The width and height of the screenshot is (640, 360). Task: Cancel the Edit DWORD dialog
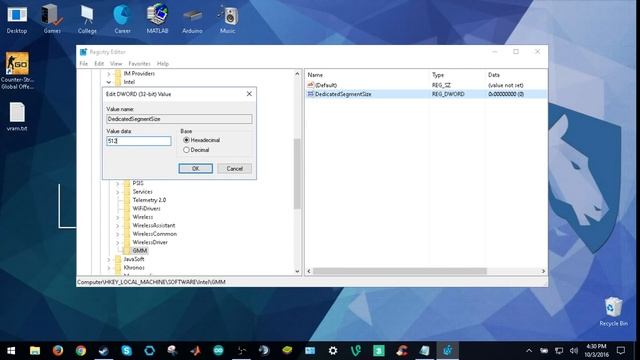point(234,169)
